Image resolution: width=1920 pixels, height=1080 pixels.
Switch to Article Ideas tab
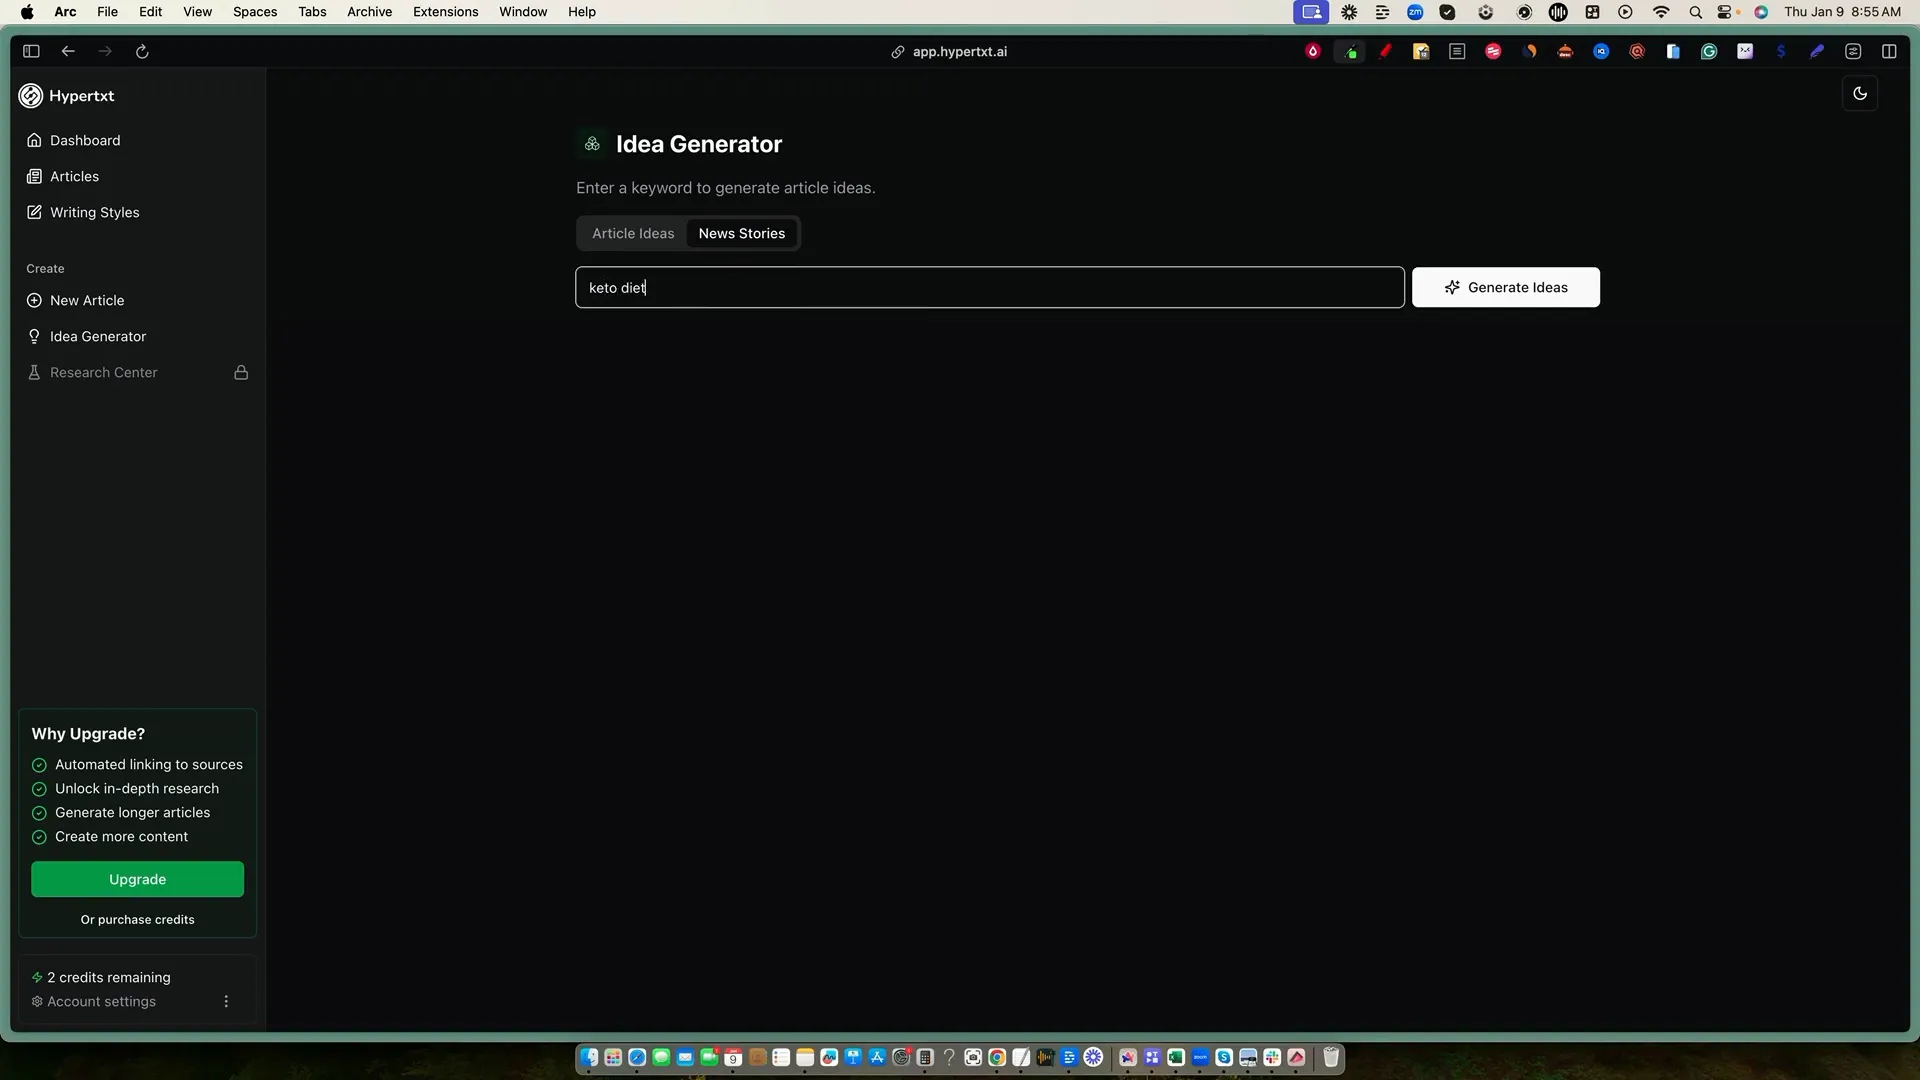[x=633, y=234]
